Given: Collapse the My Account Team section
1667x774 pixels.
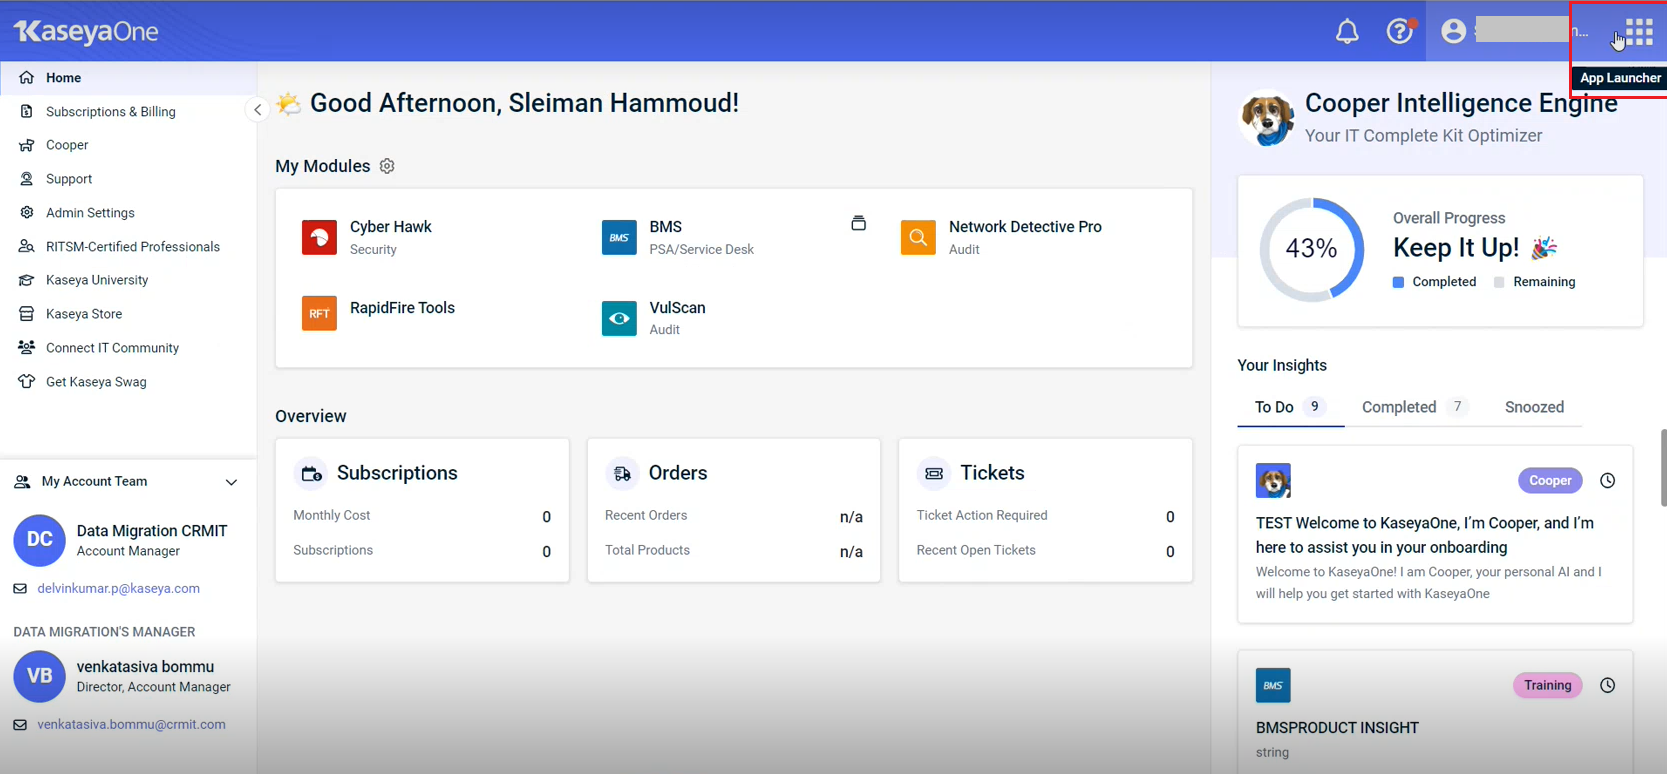Looking at the screenshot, I should (x=231, y=482).
